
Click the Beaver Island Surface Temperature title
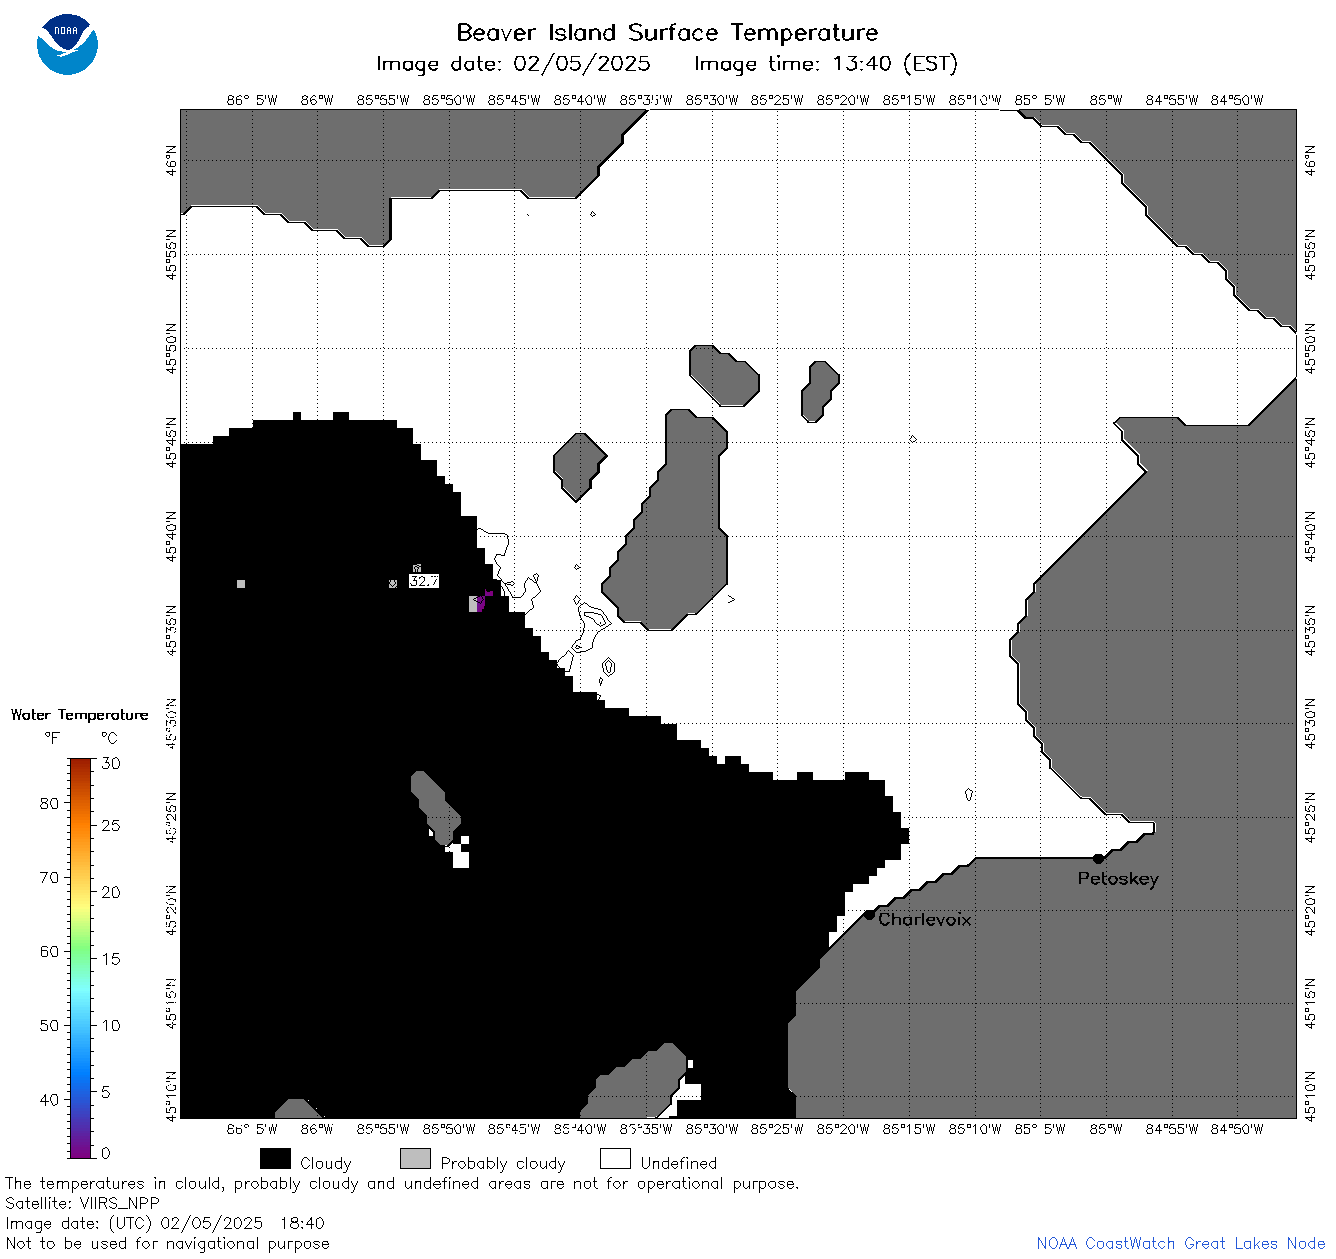[667, 32]
